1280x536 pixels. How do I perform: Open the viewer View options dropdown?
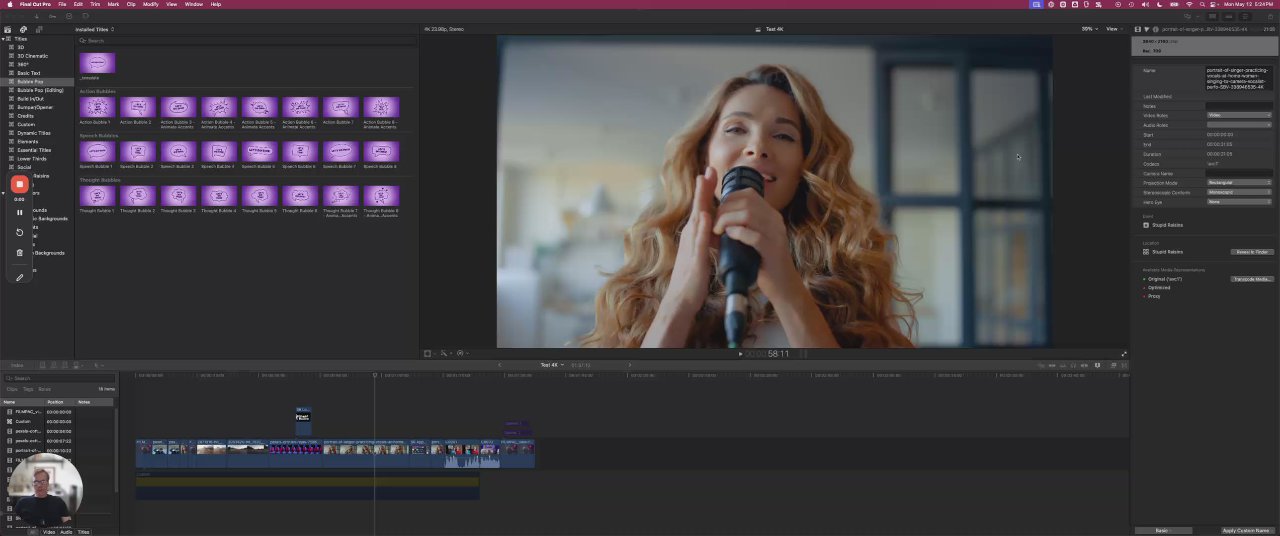coord(1113,29)
